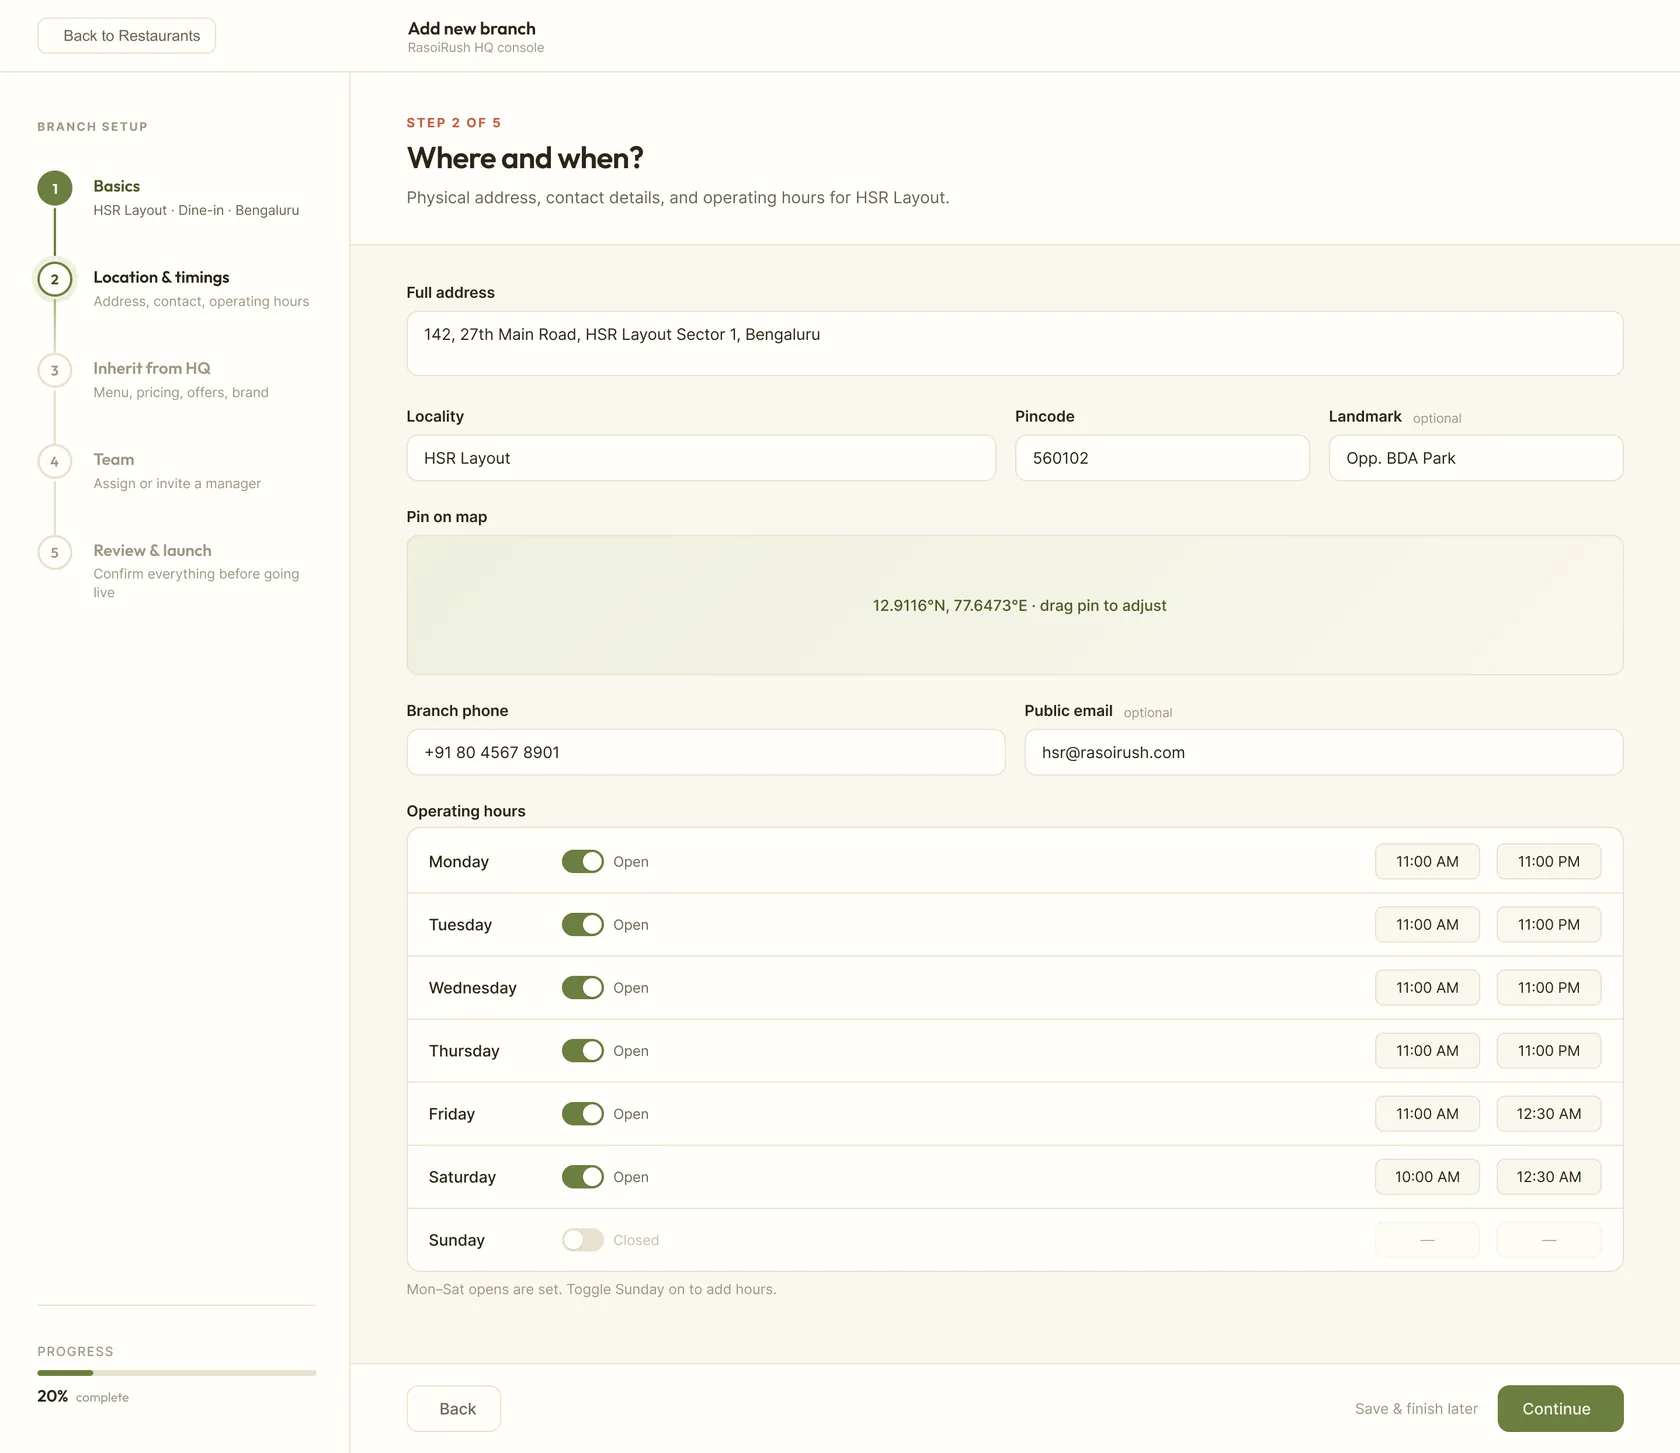This screenshot has height=1453, width=1680.
Task: Edit the Public email field
Action: [1323, 752]
